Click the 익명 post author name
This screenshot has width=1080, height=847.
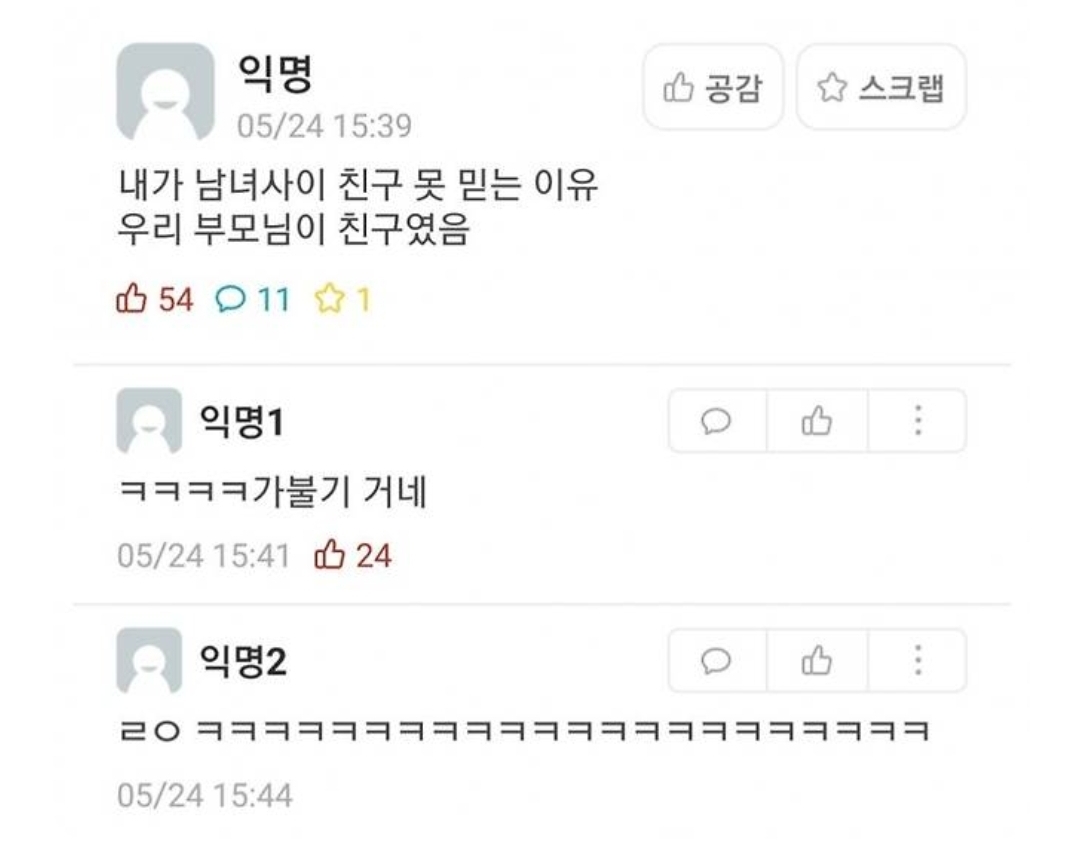[276, 73]
